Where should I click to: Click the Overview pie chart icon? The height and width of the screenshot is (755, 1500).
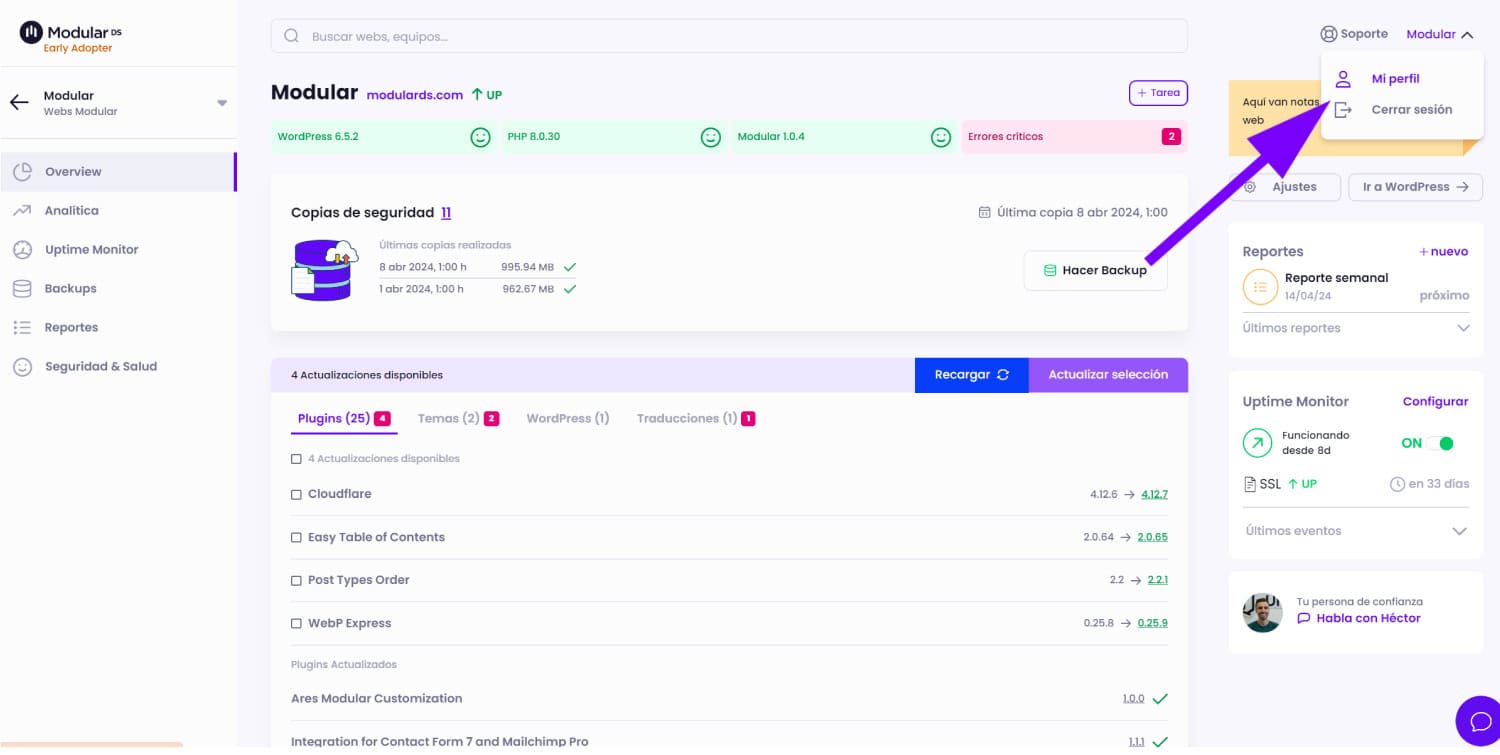(22, 172)
